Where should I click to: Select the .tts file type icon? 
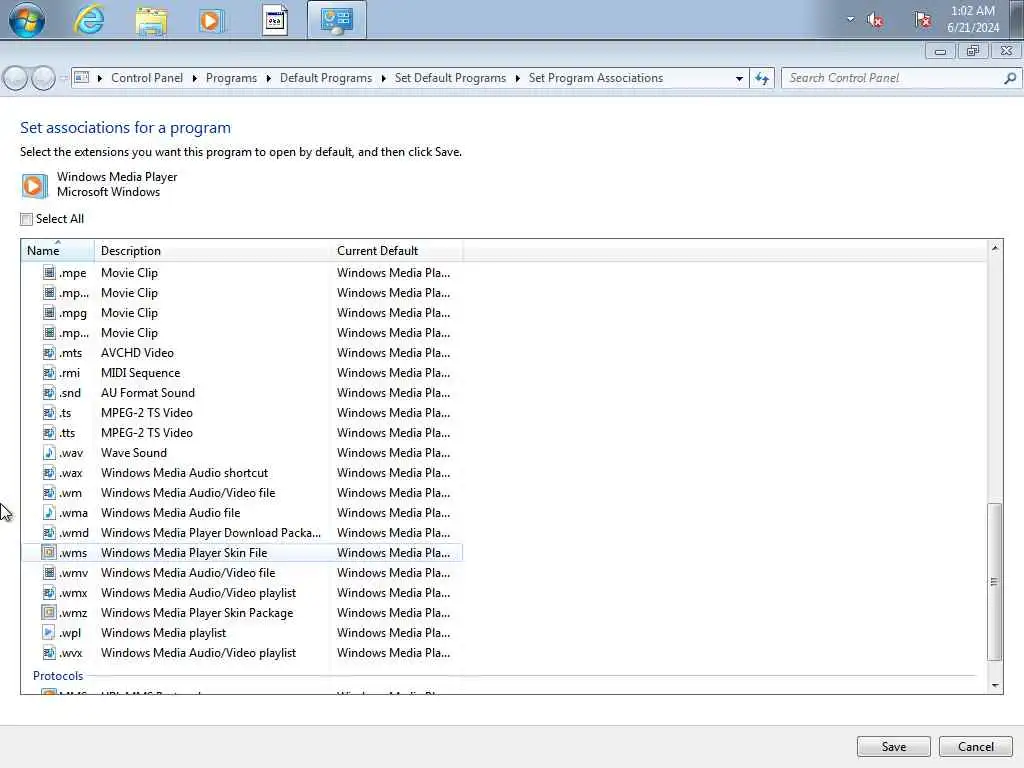click(49, 432)
